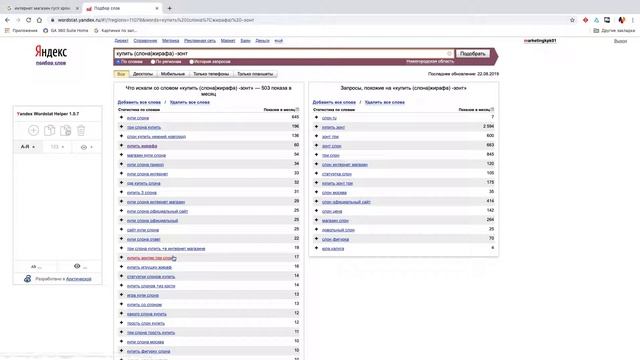The height and width of the screenshot is (360, 640).
Task: Open the 'ещё' menu in top navigation
Action: pyautogui.click(x=278, y=41)
